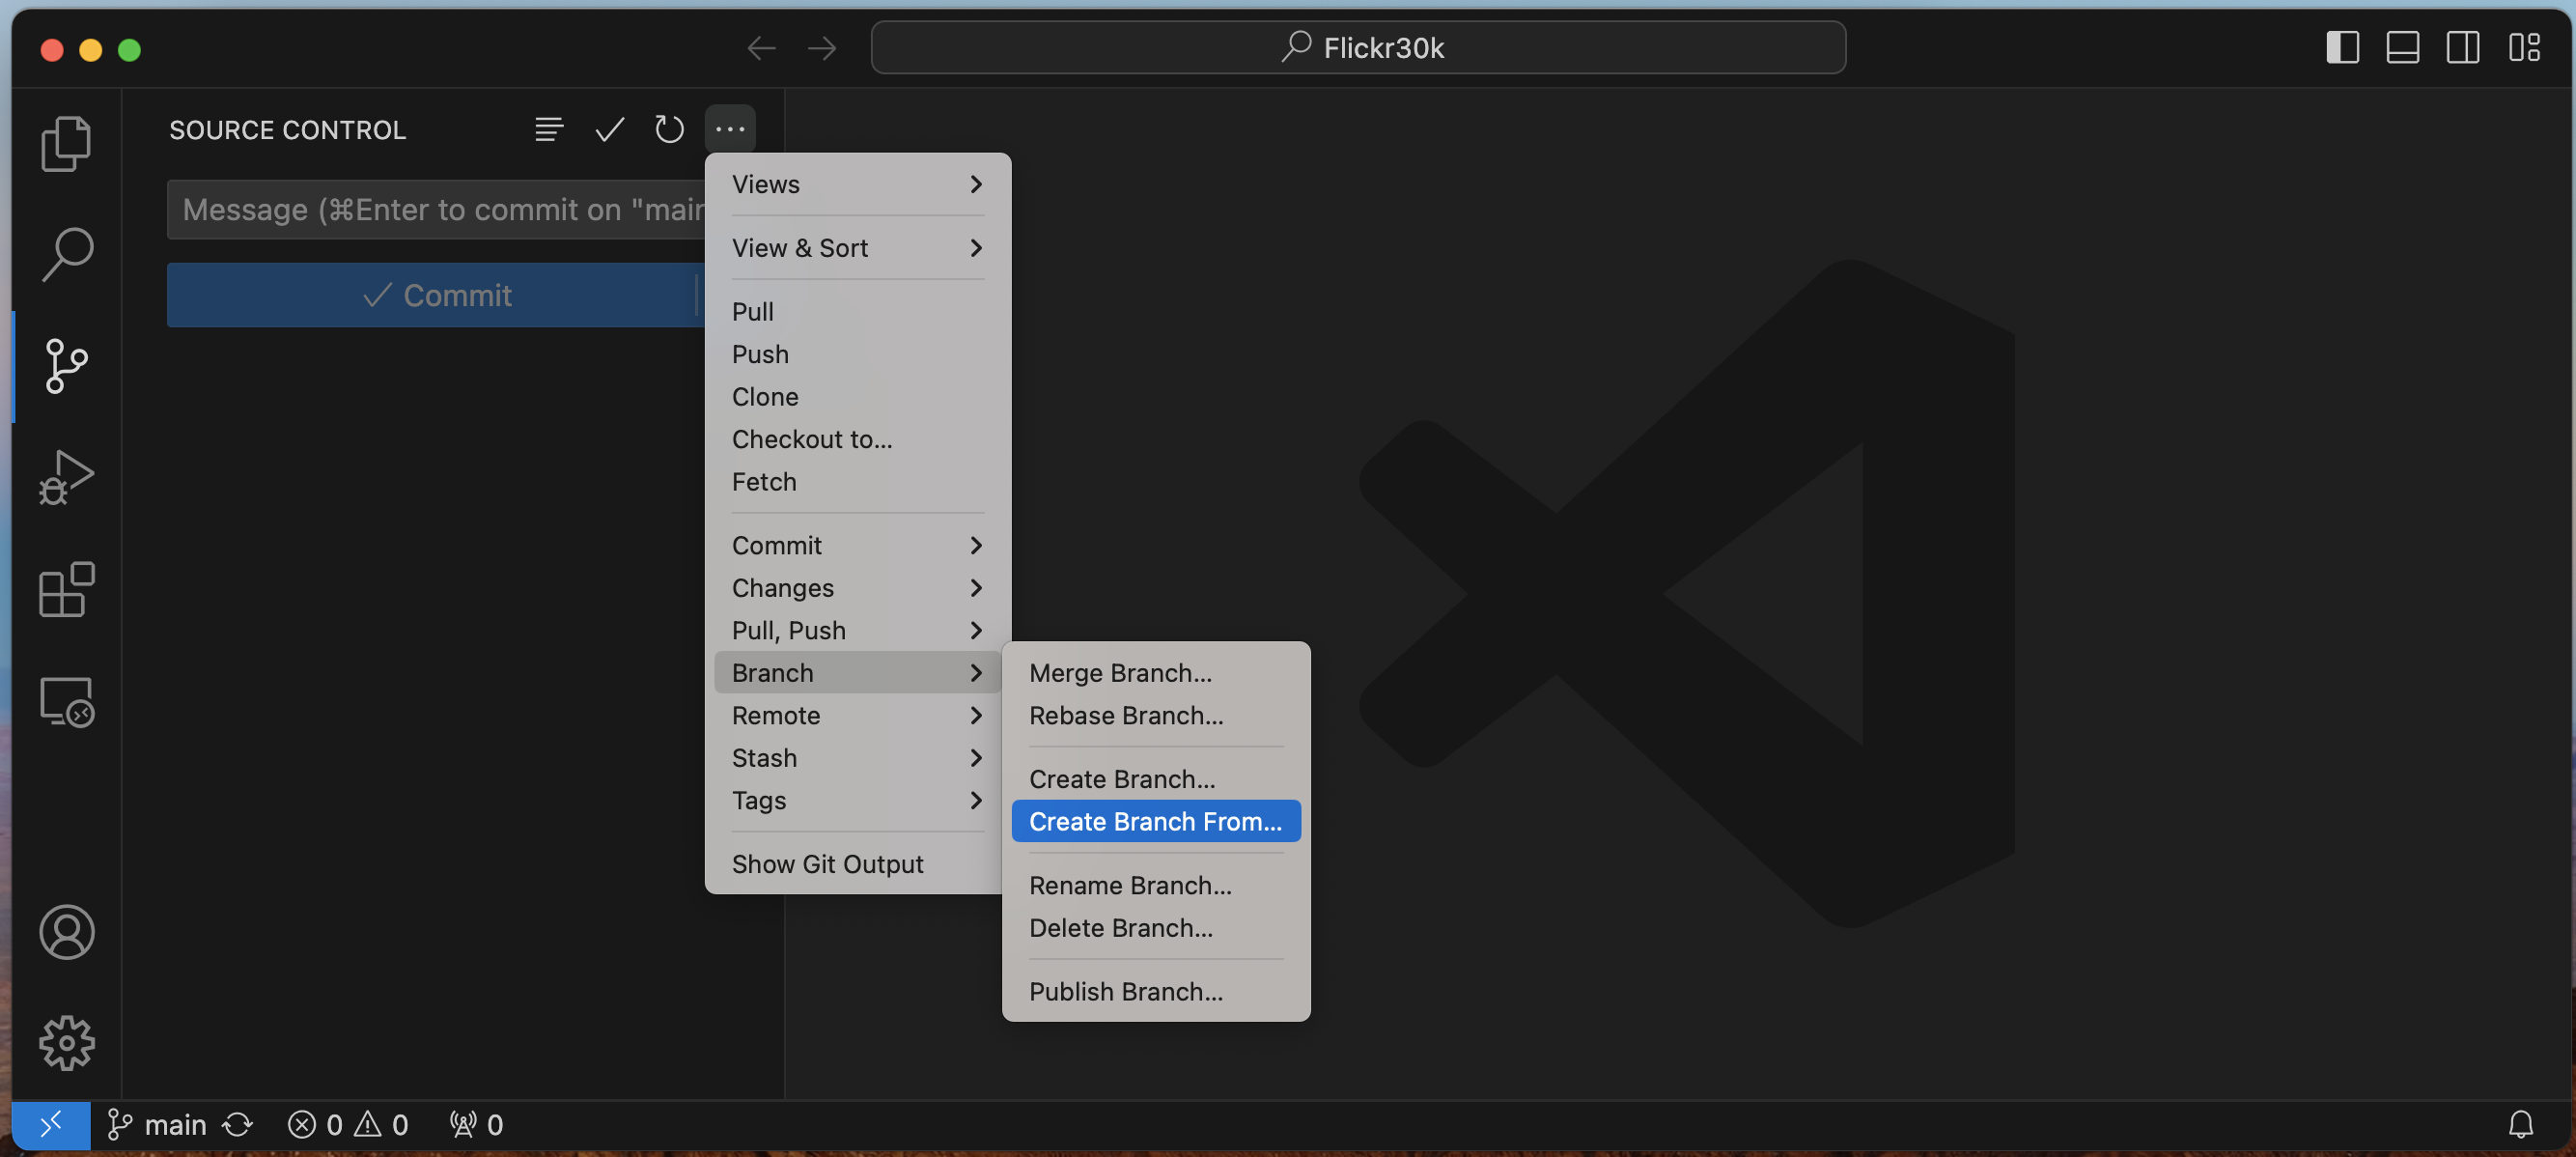
Task: Open the Manage gear icon
Action: coord(66,1043)
